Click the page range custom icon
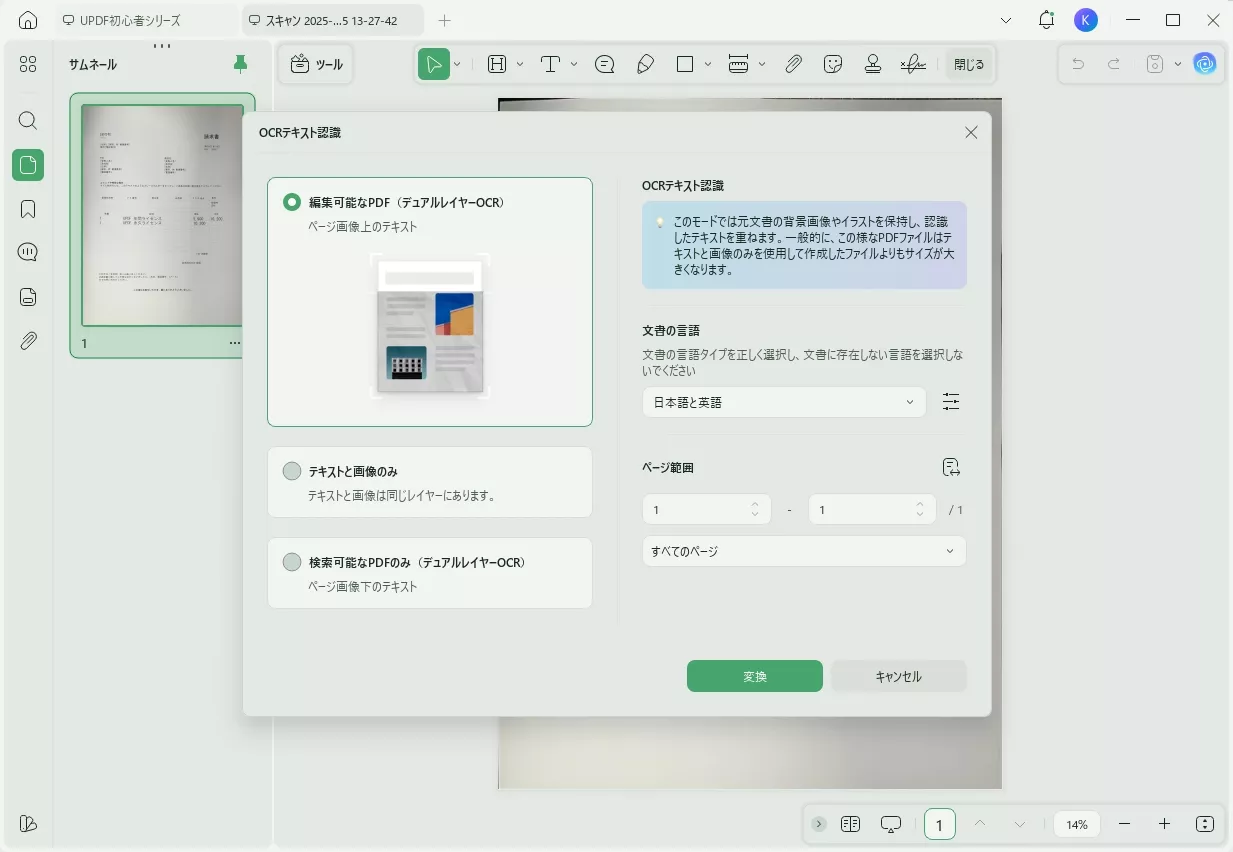The image size is (1233, 852). click(x=951, y=467)
